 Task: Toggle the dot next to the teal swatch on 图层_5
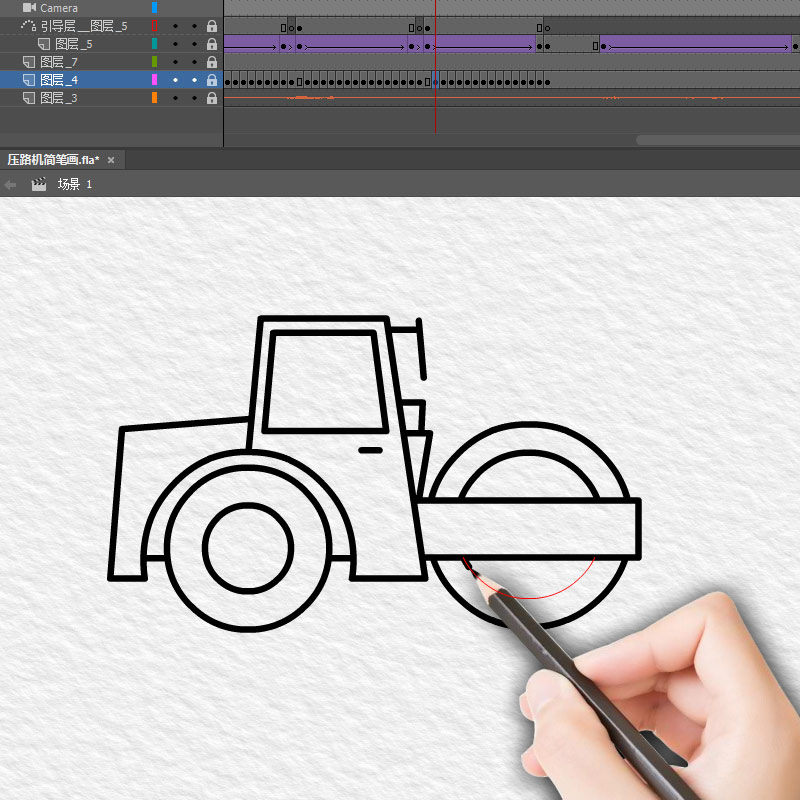(x=176, y=44)
